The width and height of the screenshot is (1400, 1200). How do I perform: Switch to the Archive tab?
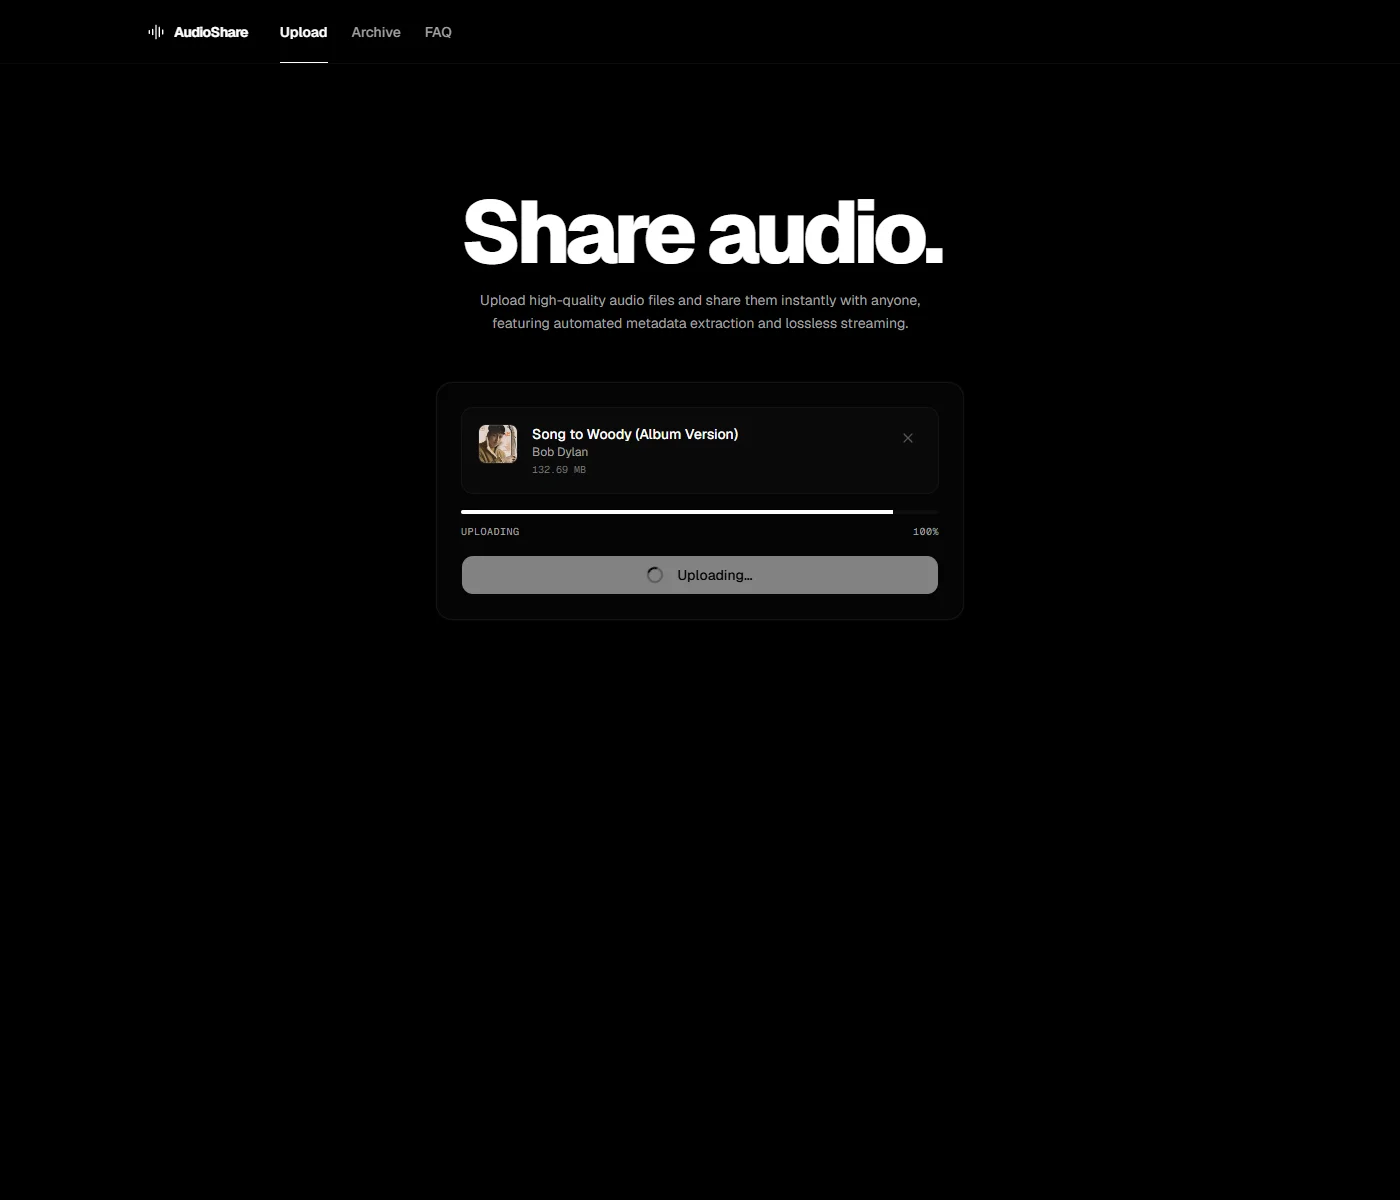(x=376, y=32)
